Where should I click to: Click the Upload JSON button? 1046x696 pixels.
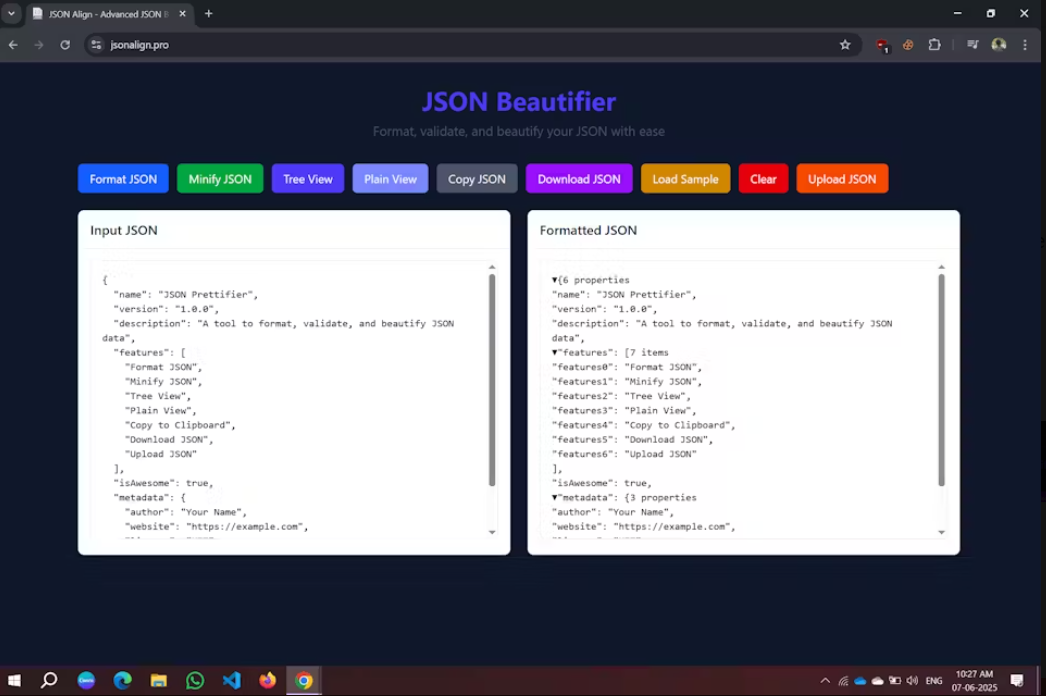tap(842, 179)
